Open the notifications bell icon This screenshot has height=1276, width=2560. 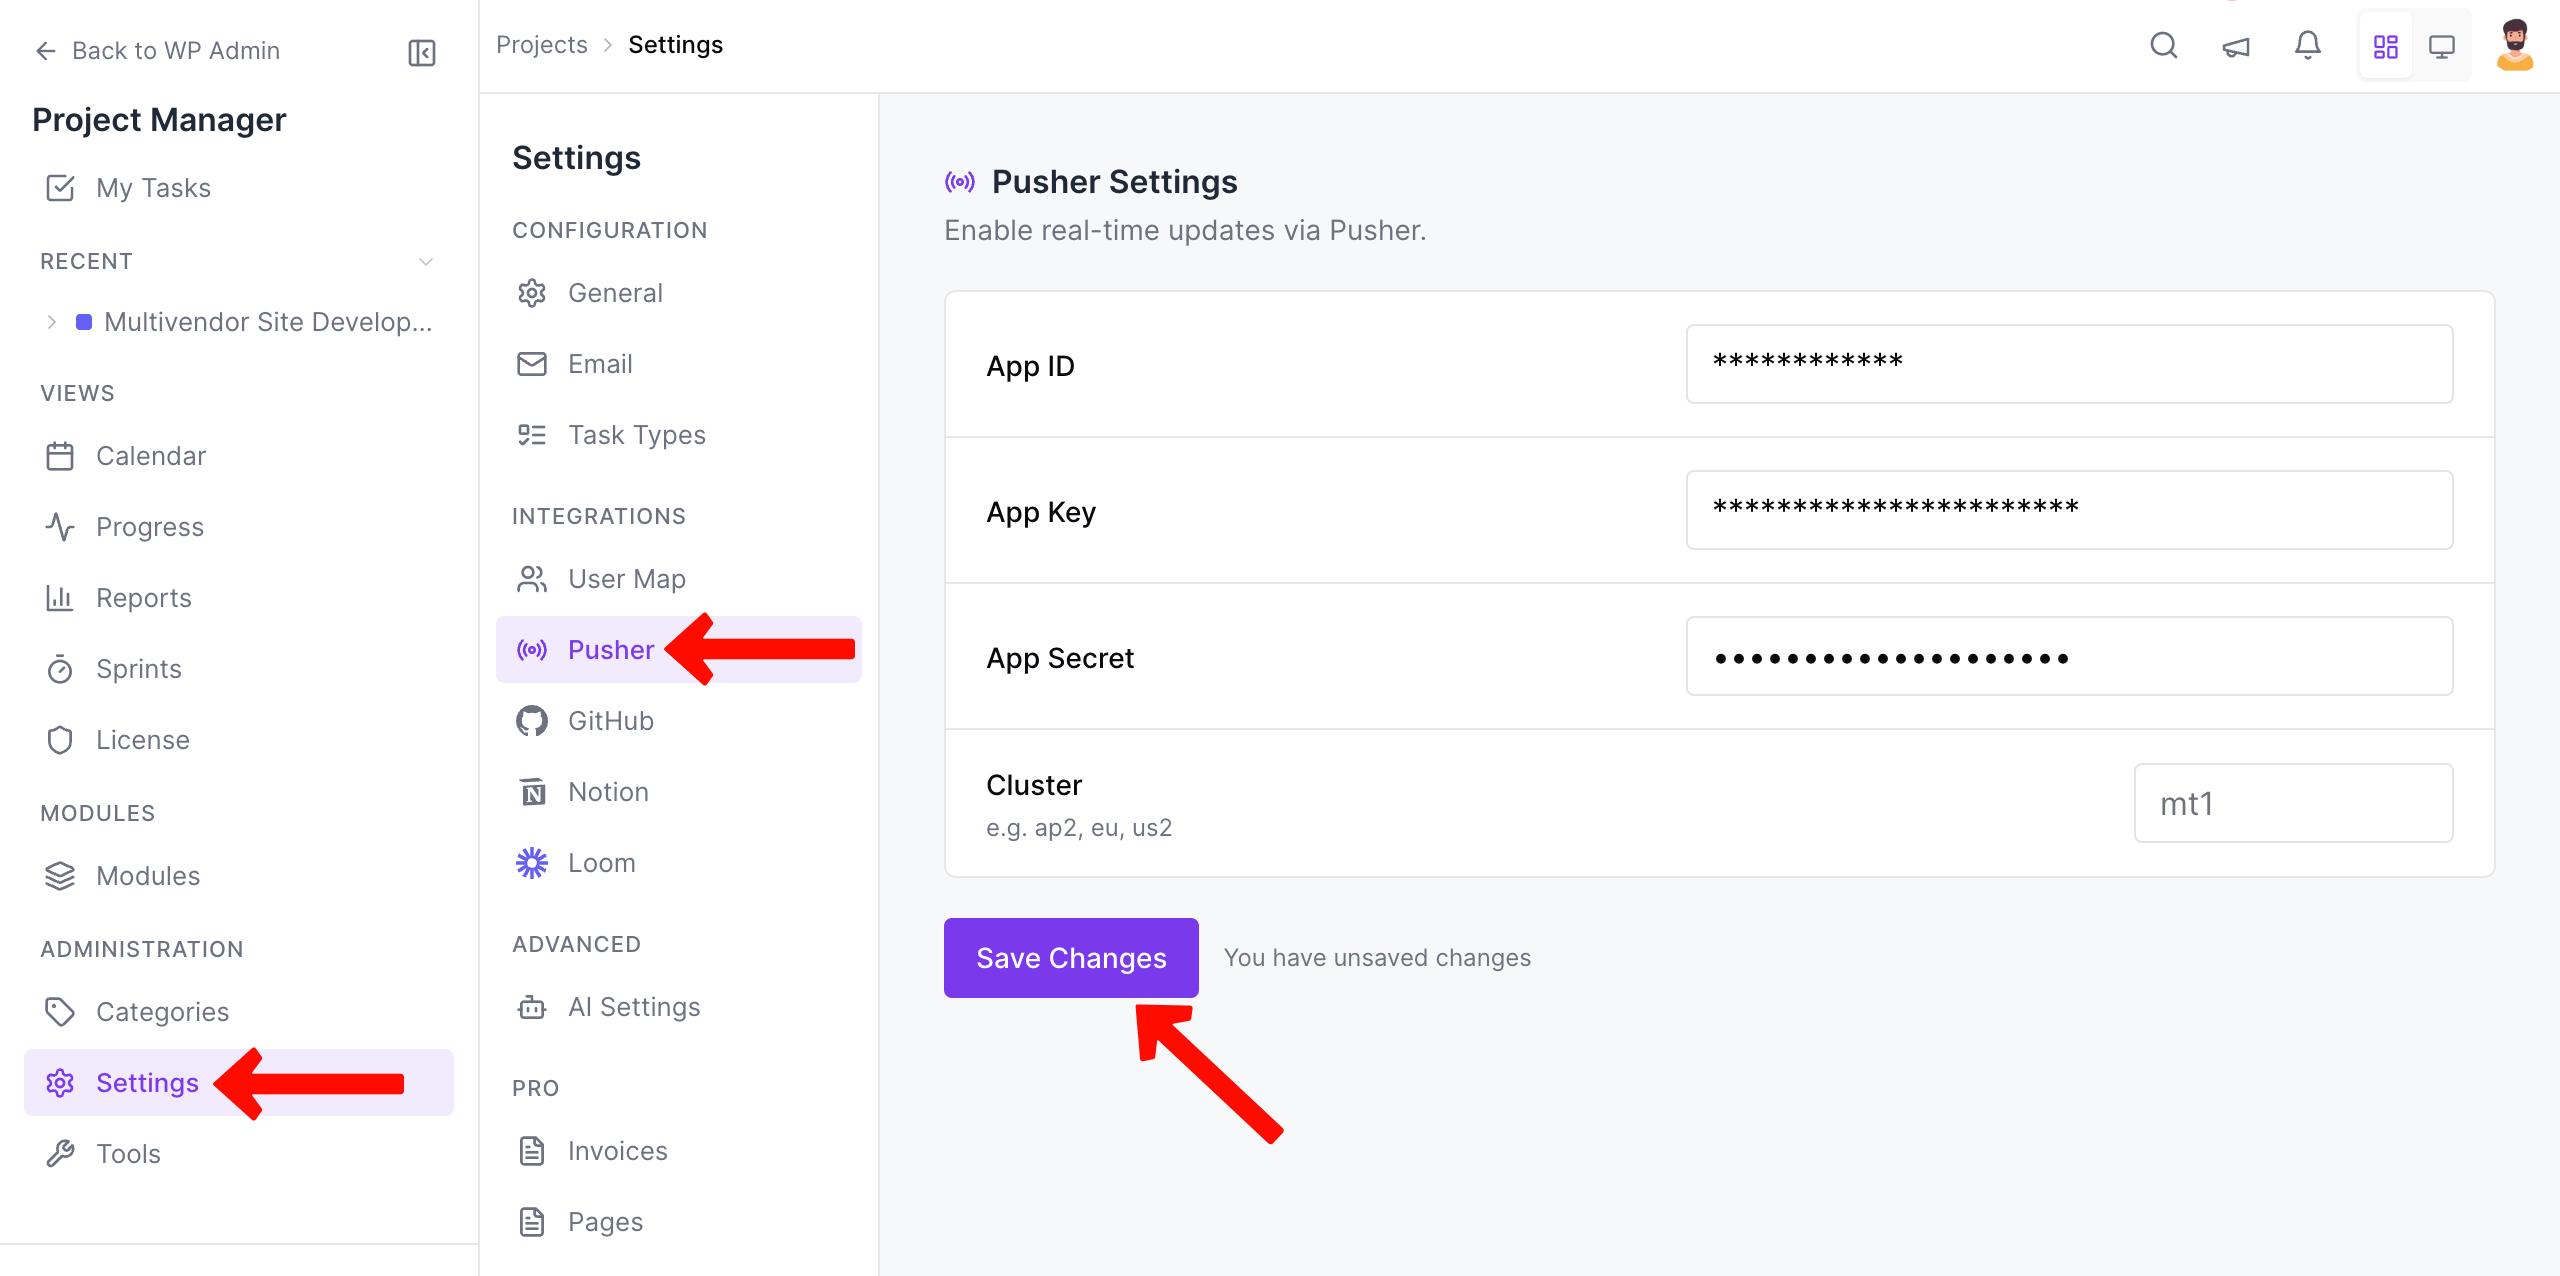click(x=2307, y=45)
